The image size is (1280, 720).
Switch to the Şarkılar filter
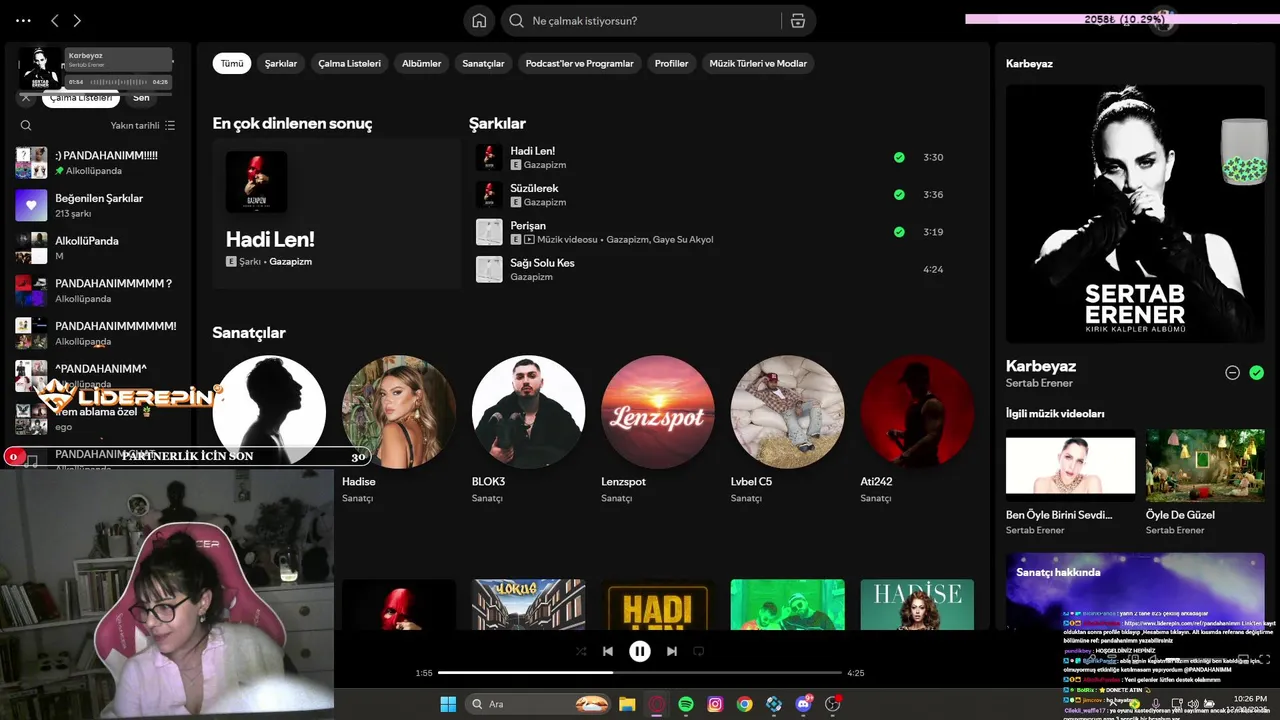pyautogui.click(x=281, y=63)
